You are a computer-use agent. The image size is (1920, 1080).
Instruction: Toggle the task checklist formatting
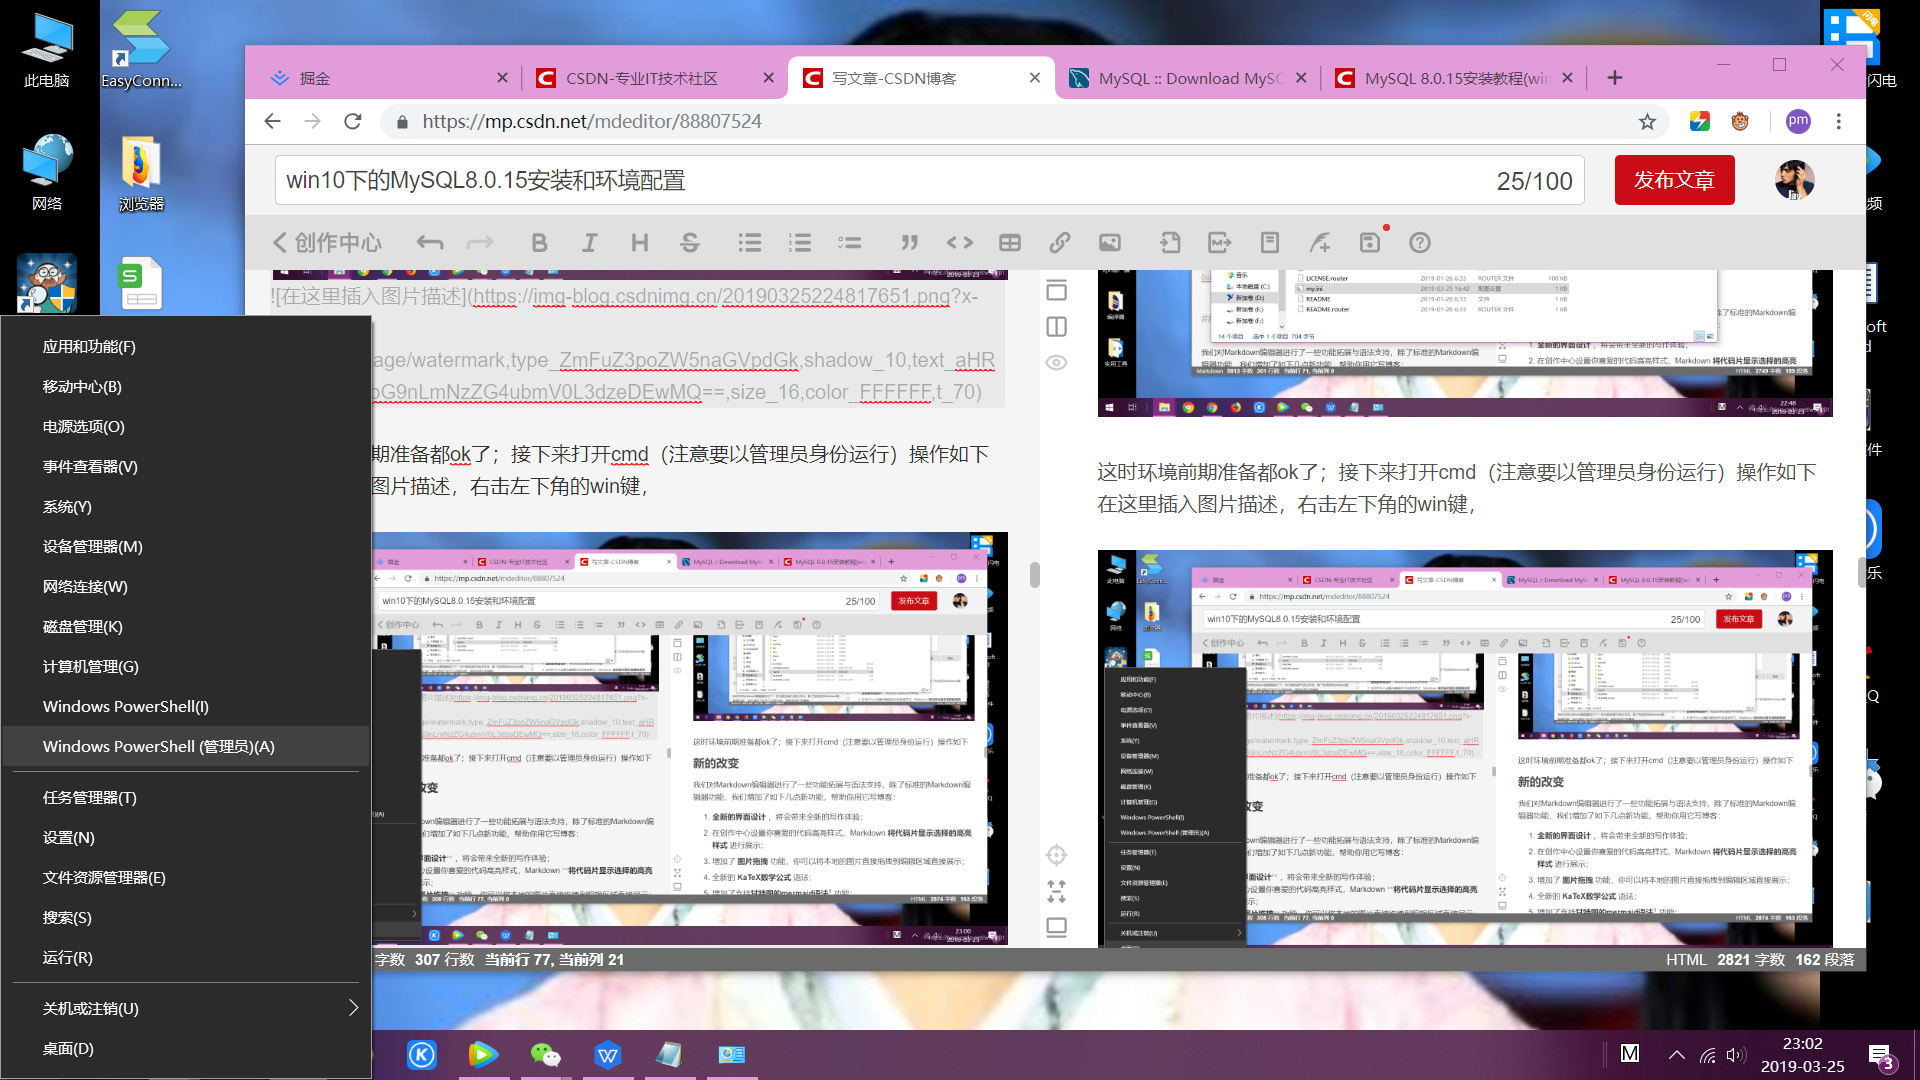coord(849,242)
